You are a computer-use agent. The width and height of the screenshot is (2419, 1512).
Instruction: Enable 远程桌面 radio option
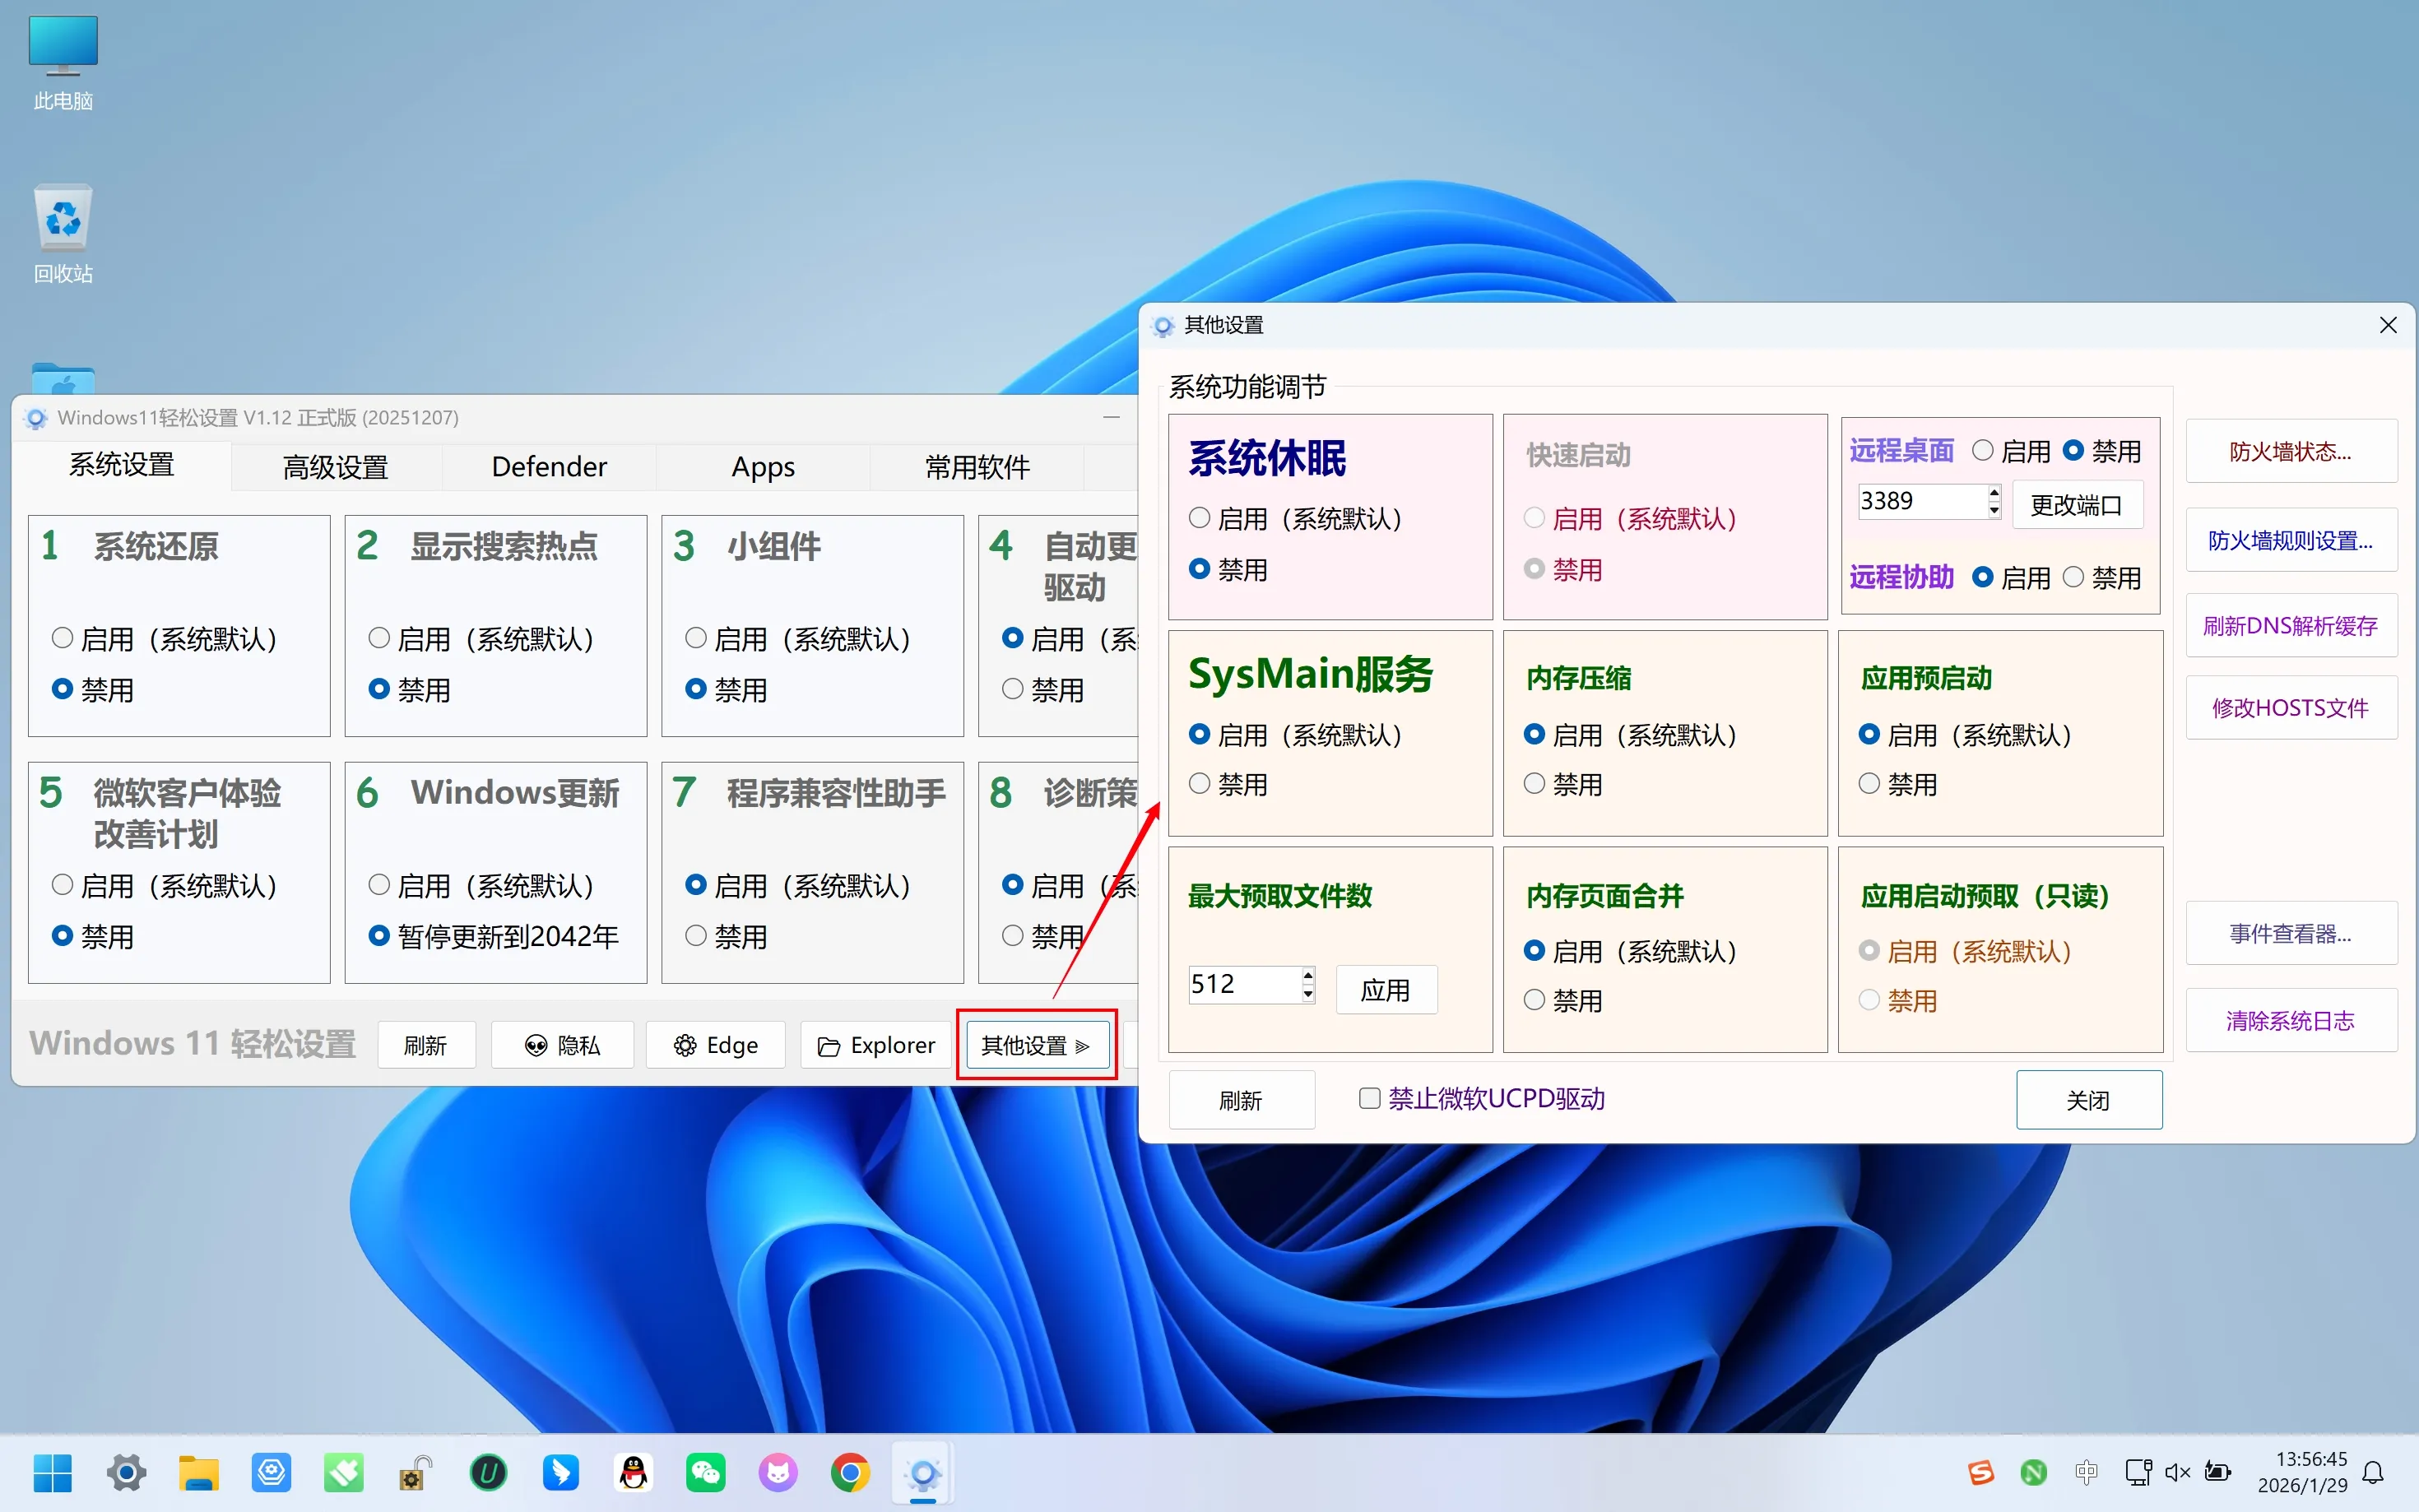pos(1982,451)
